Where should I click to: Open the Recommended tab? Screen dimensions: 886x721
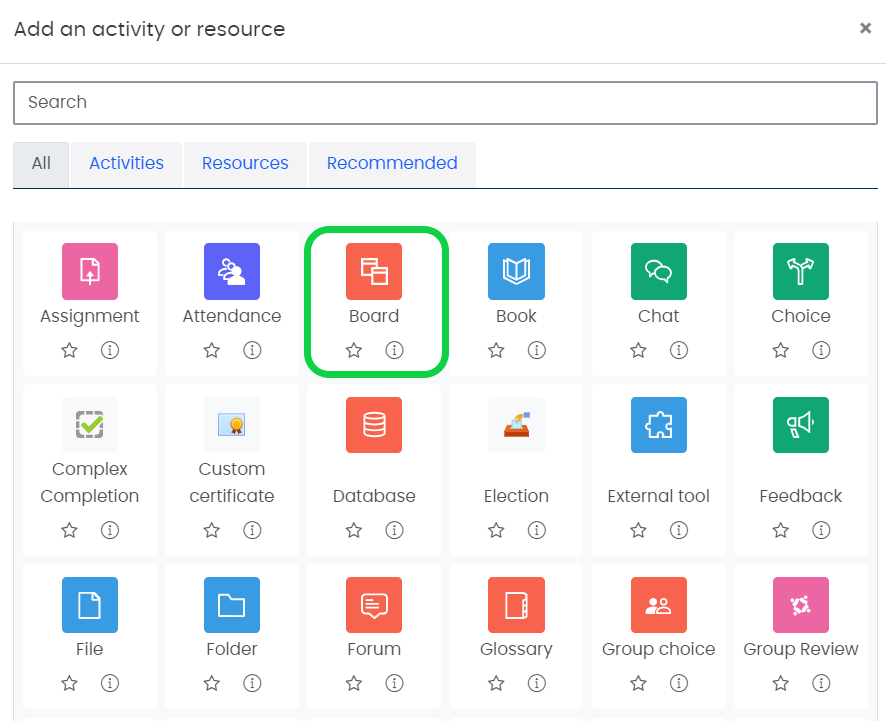point(392,163)
